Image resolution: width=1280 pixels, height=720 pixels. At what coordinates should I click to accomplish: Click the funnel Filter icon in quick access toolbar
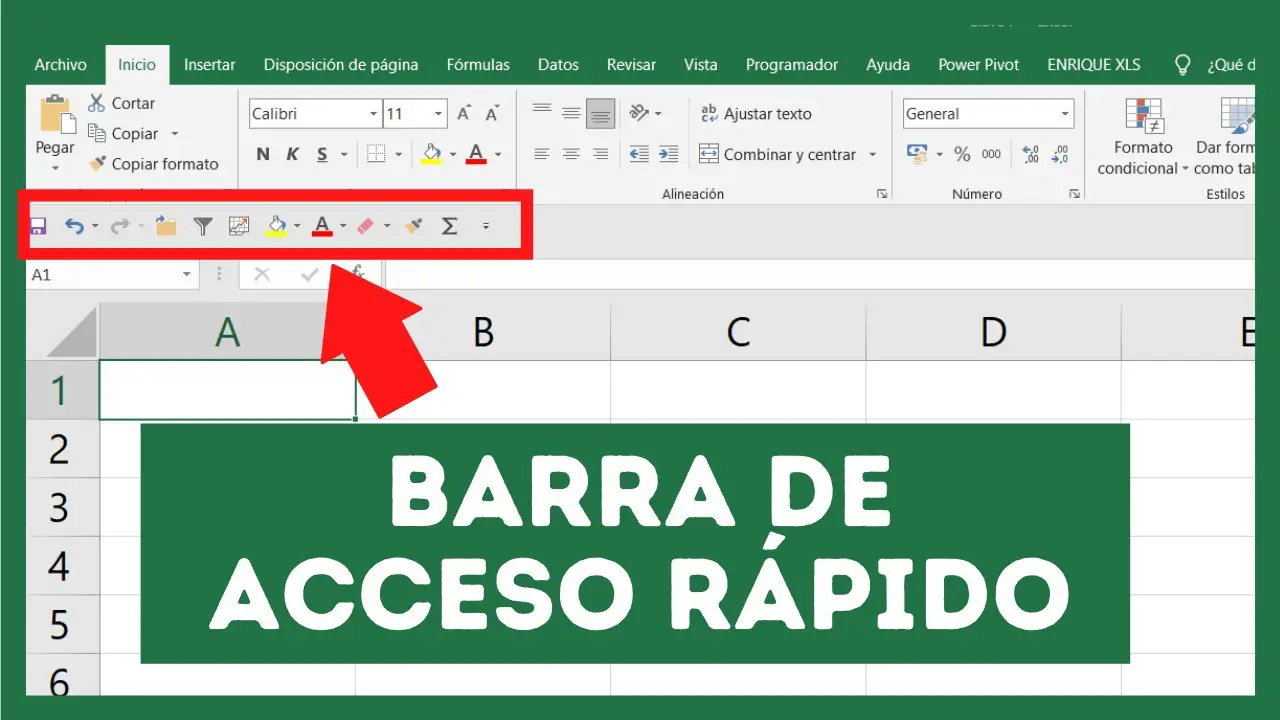point(203,226)
